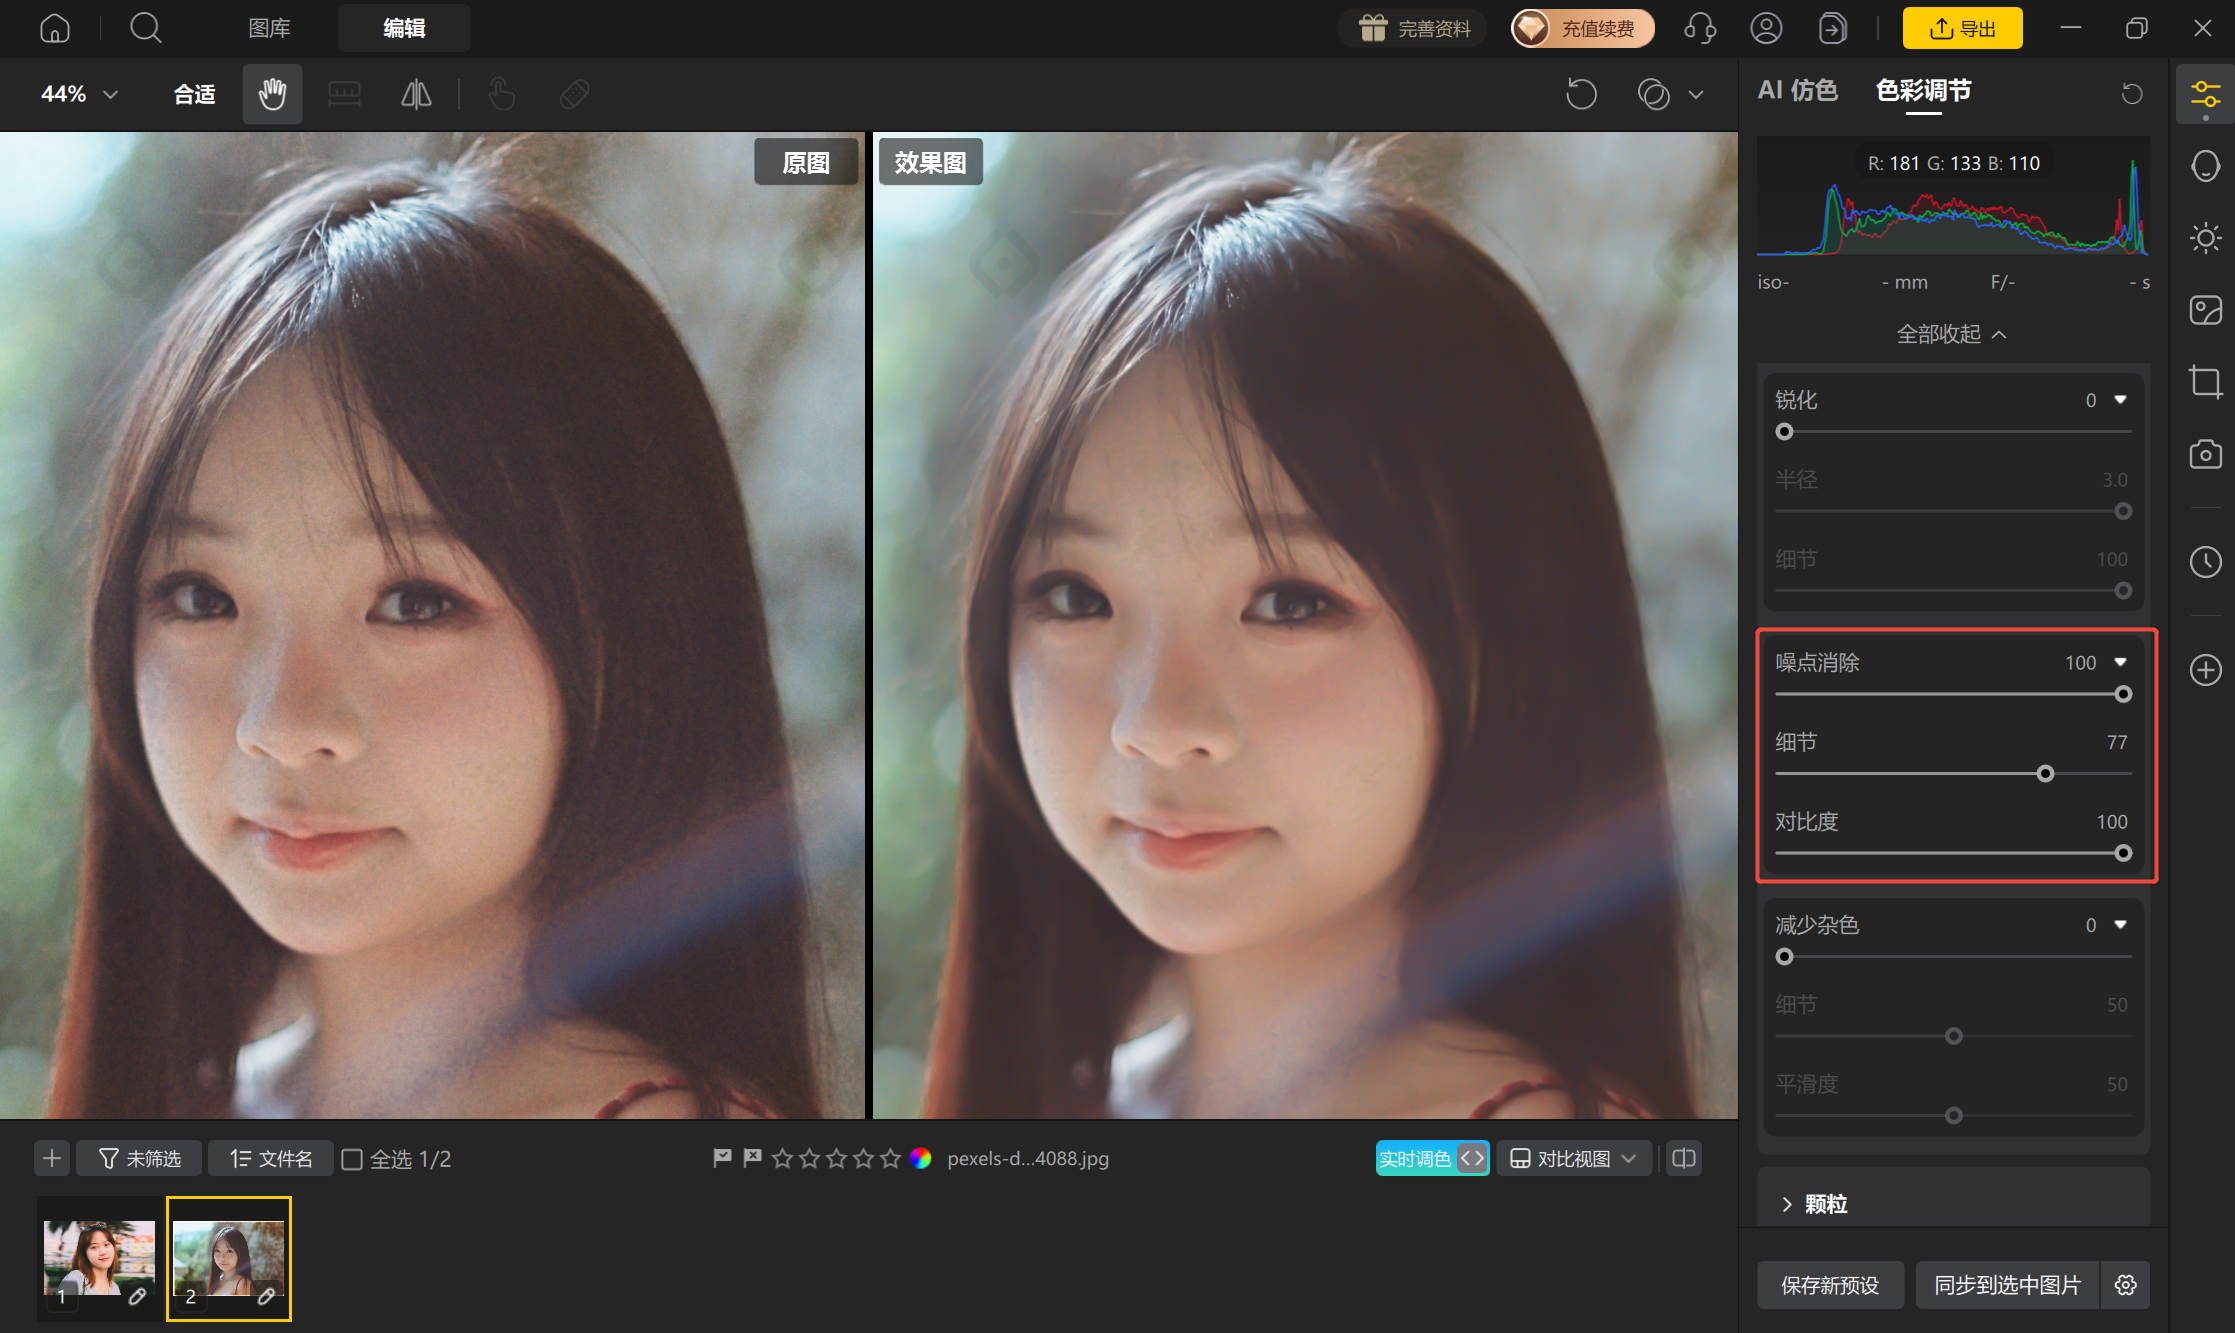The width and height of the screenshot is (2235, 1333).
Task: Open the camera snapshot sidebar icon
Action: tap(2205, 454)
